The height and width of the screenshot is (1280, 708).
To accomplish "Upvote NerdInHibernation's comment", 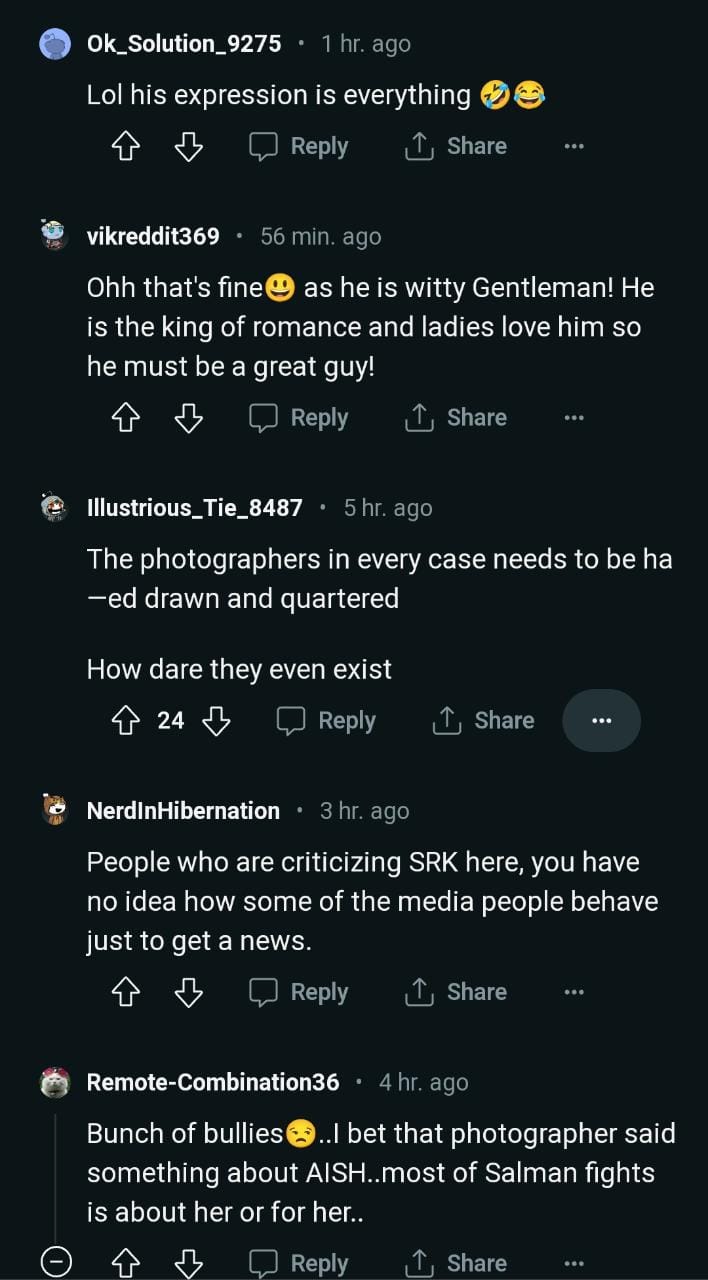I will click(125, 993).
